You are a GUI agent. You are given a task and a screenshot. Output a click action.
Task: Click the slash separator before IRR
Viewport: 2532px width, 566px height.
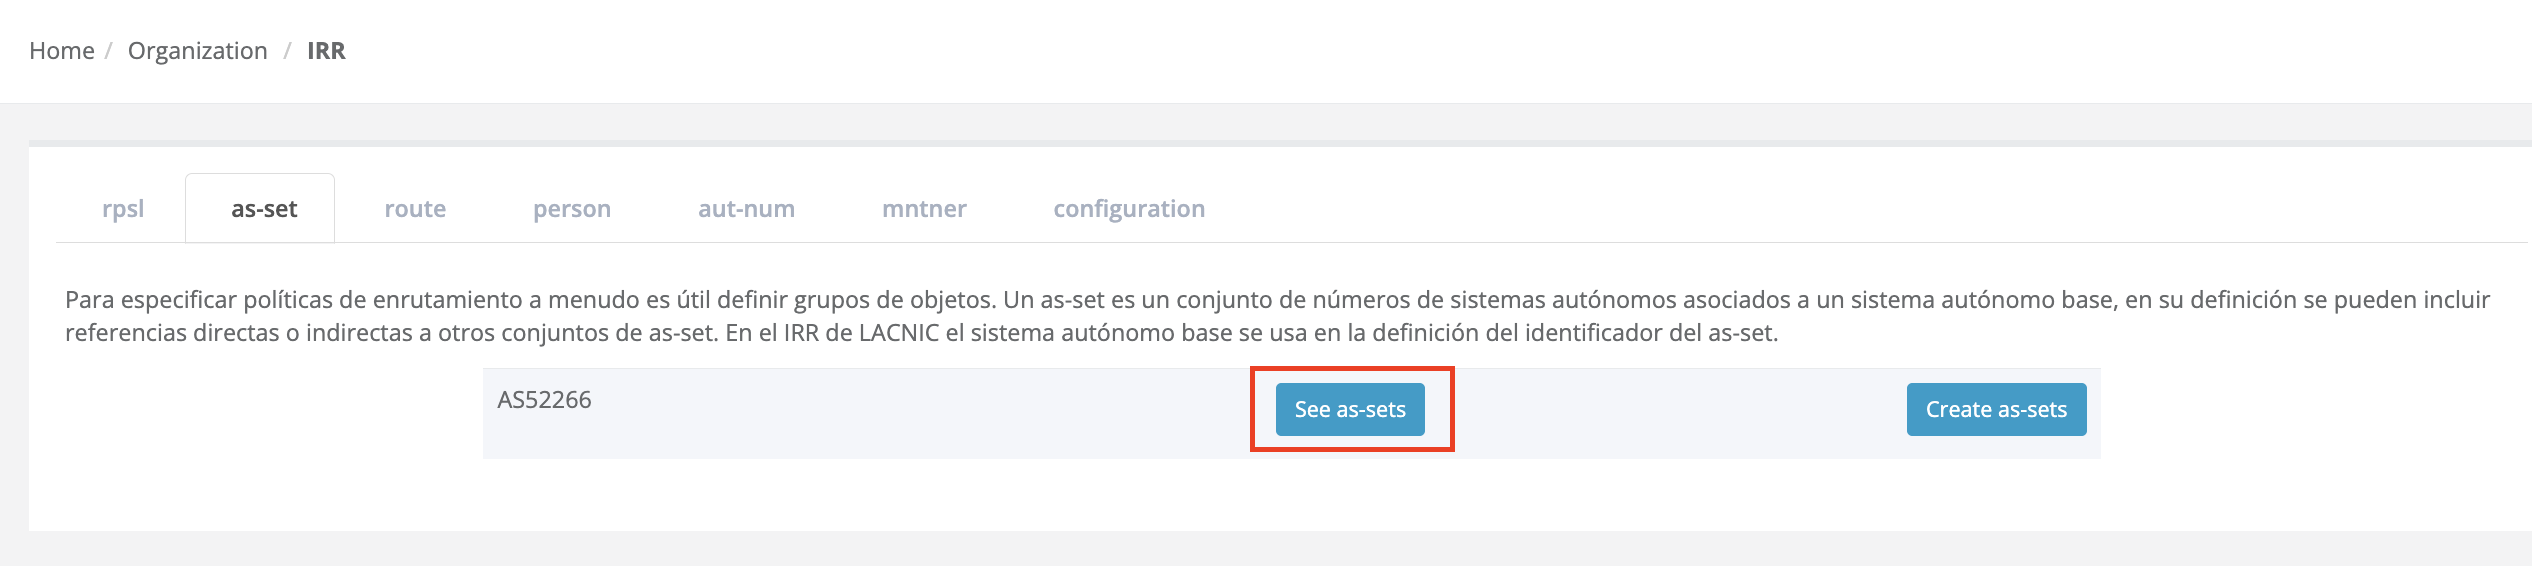[287, 51]
